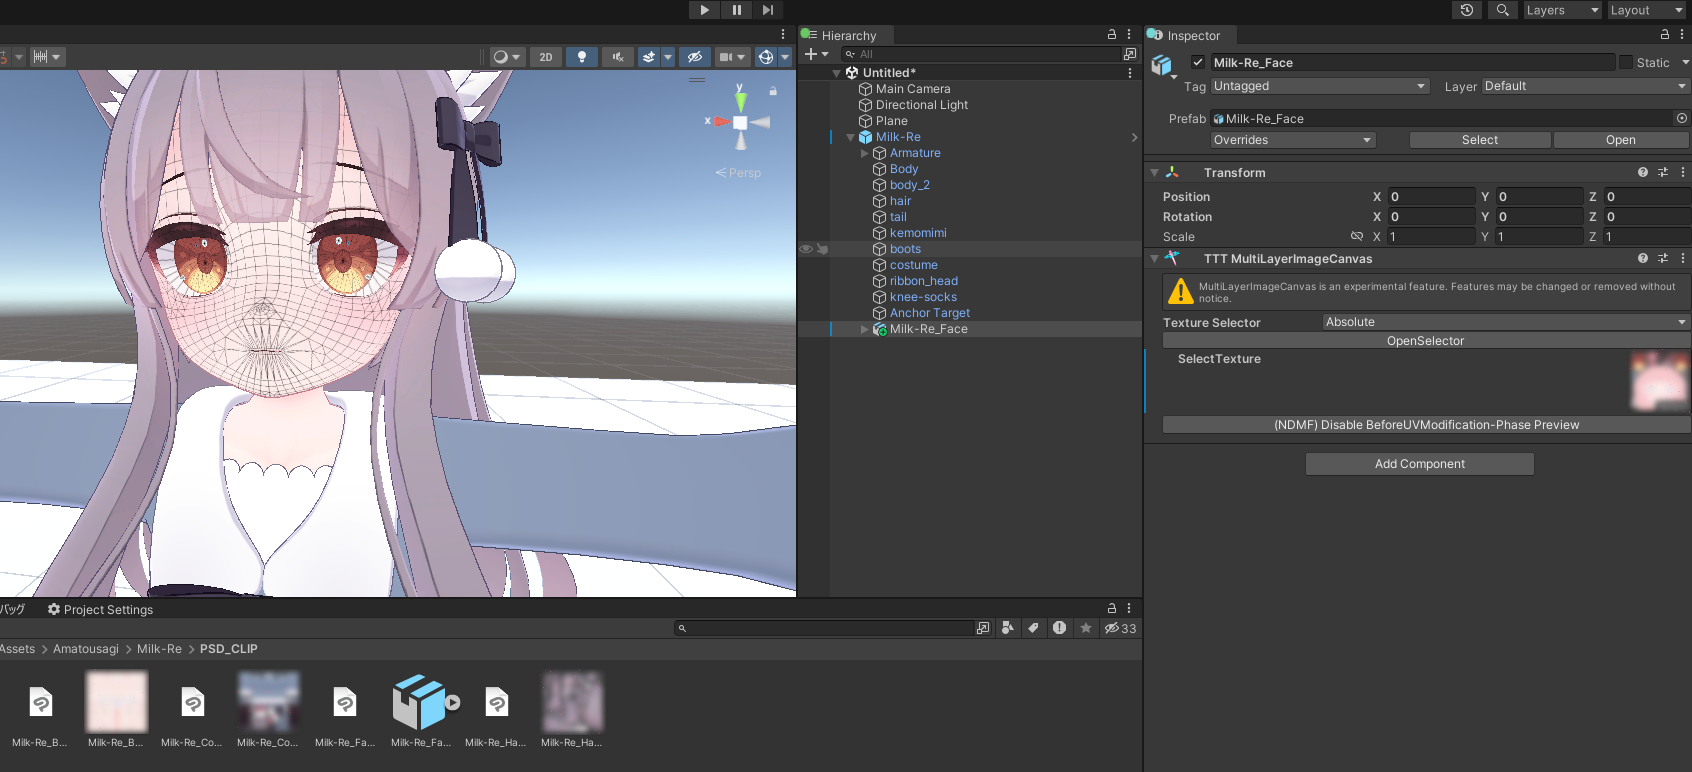Screen dimensions: 1692x772
Task: Enable the Static checkbox
Action: 1626,62
